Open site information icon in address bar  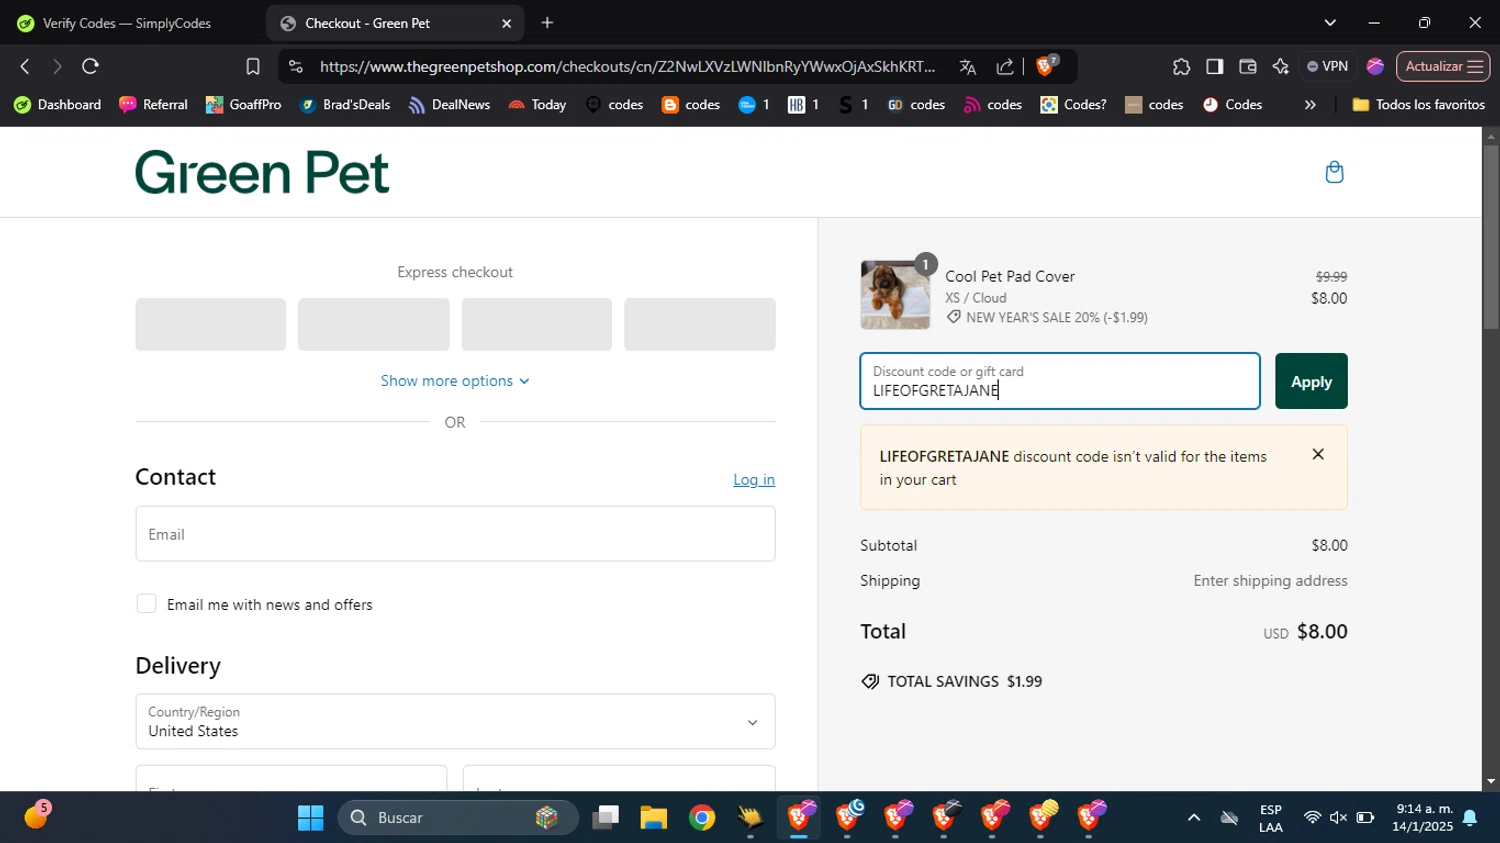click(295, 66)
